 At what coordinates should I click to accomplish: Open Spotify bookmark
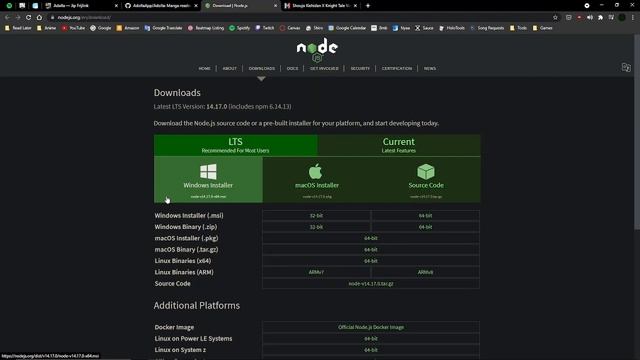tap(240, 28)
